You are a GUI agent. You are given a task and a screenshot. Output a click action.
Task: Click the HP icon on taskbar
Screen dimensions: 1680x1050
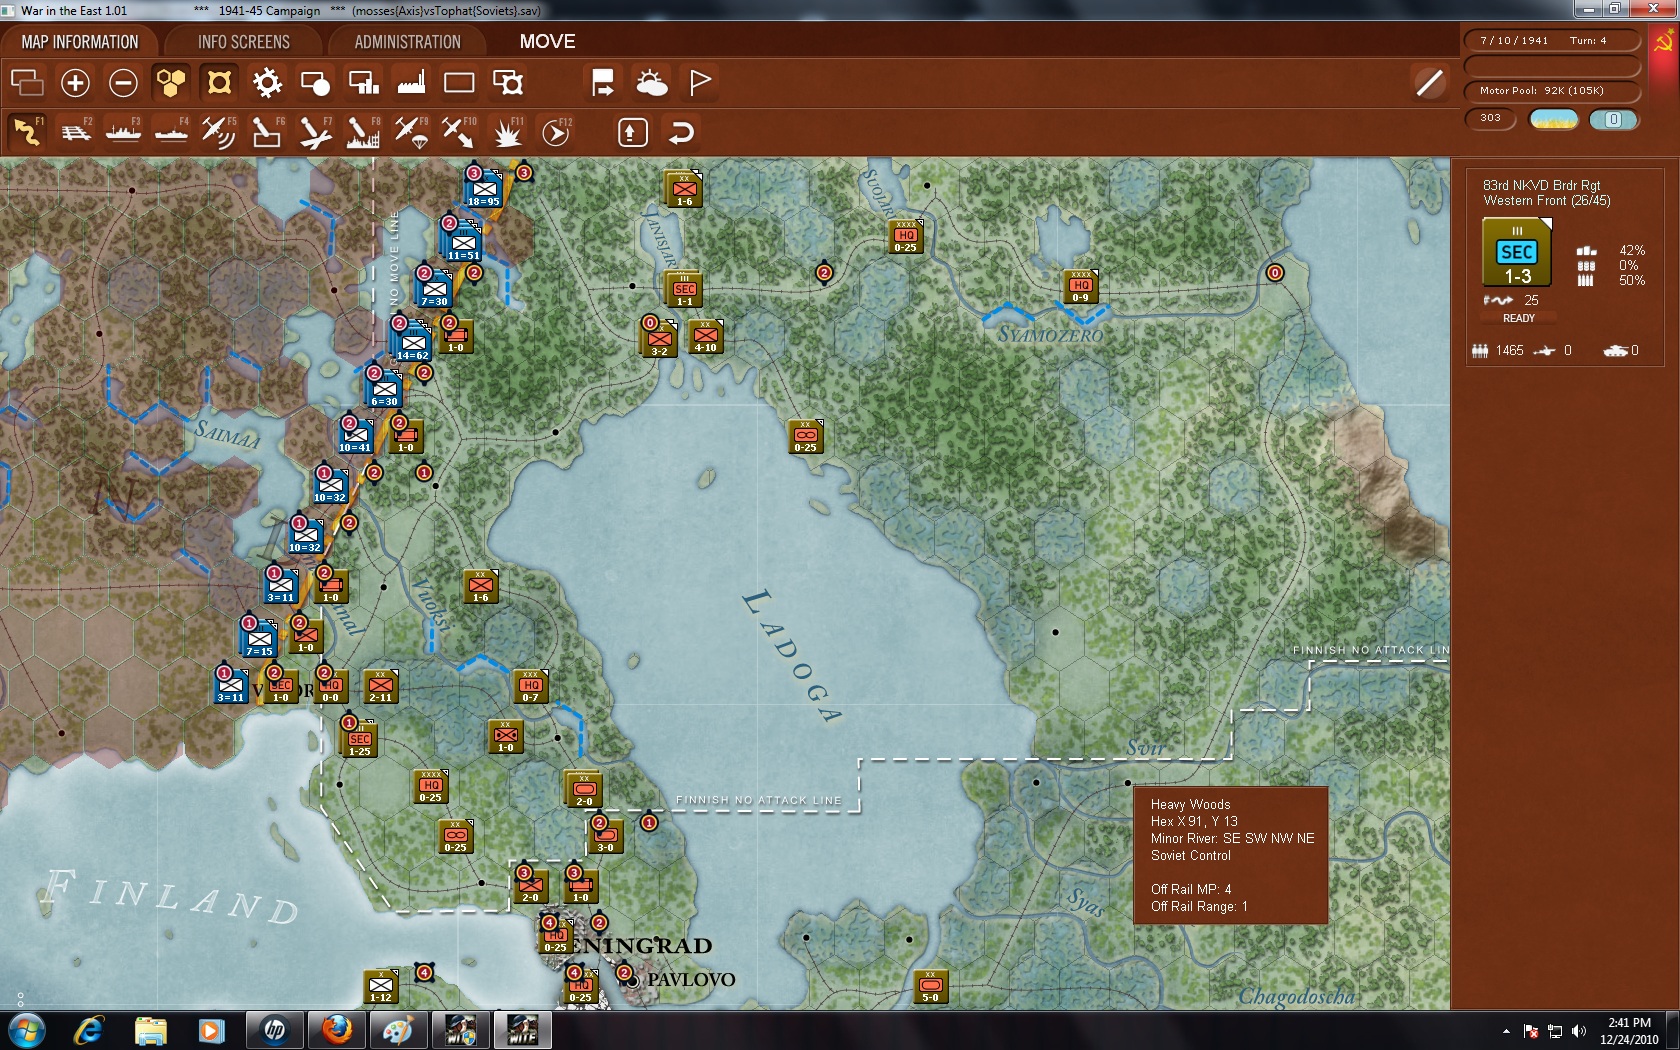[x=274, y=1030]
